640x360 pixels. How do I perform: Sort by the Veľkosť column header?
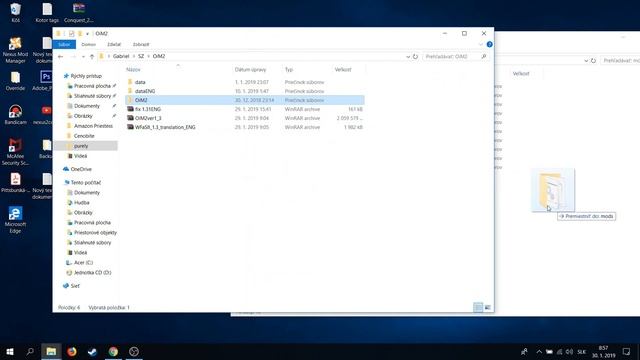coord(343,70)
